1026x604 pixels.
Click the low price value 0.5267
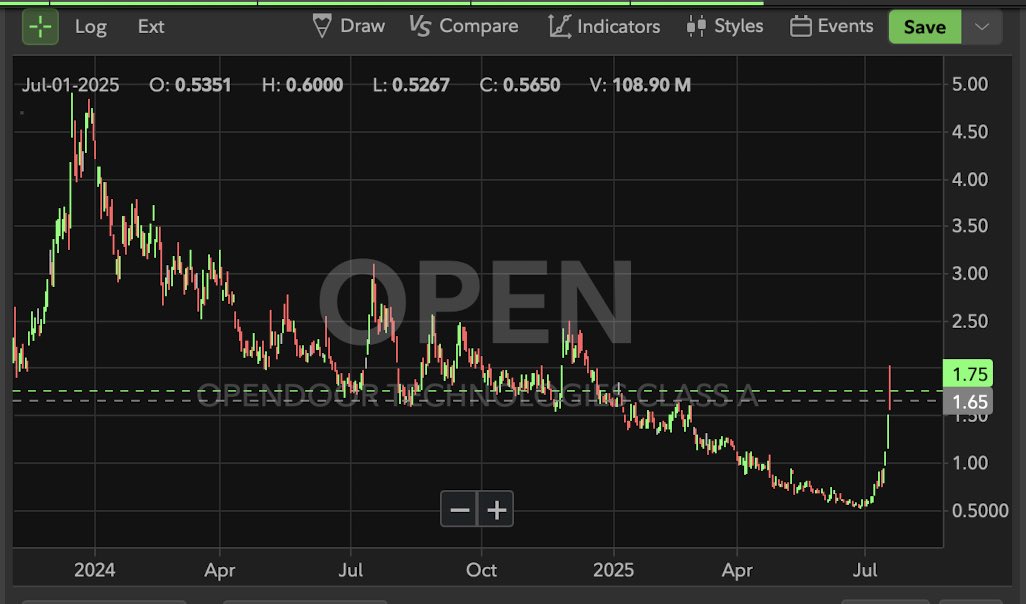[421, 85]
